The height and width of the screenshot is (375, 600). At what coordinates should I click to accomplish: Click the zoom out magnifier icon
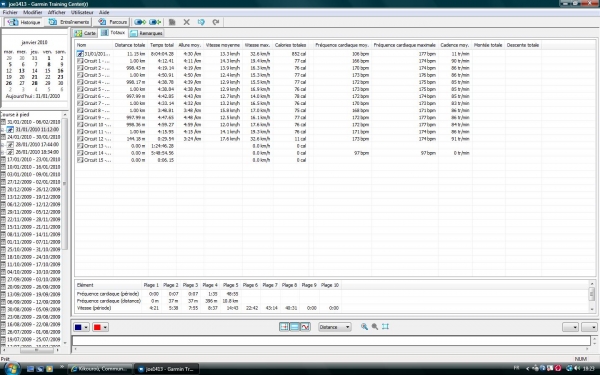pos(375,327)
